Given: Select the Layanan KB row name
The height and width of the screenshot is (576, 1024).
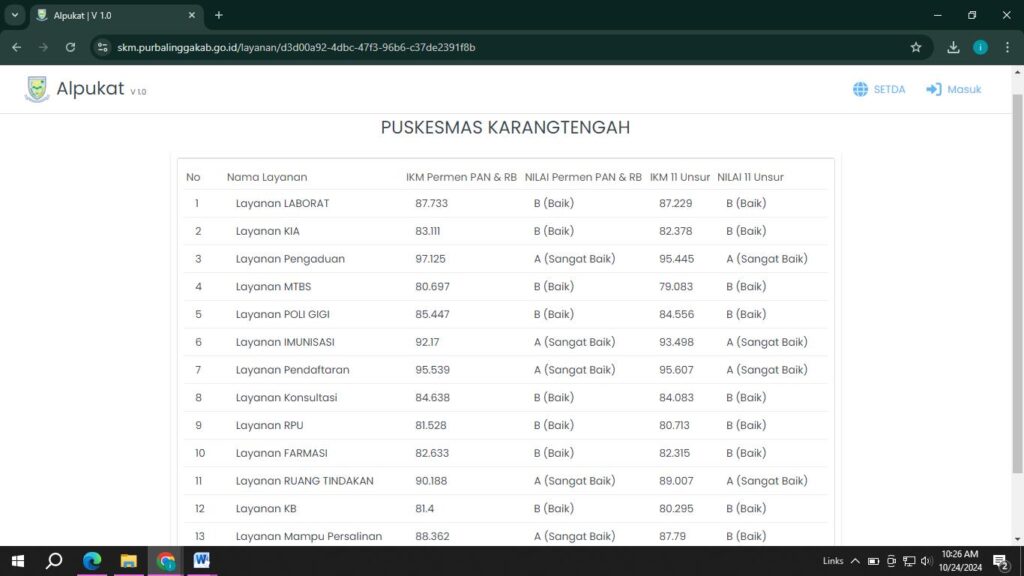Looking at the screenshot, I should pos(266,509).
